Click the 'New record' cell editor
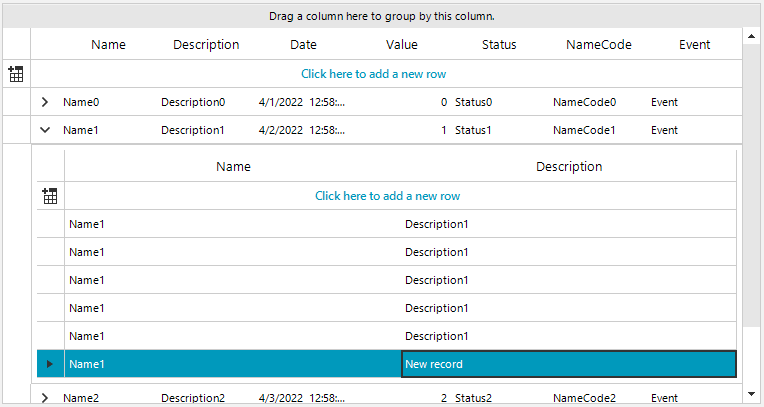 [x=568, y=364]
